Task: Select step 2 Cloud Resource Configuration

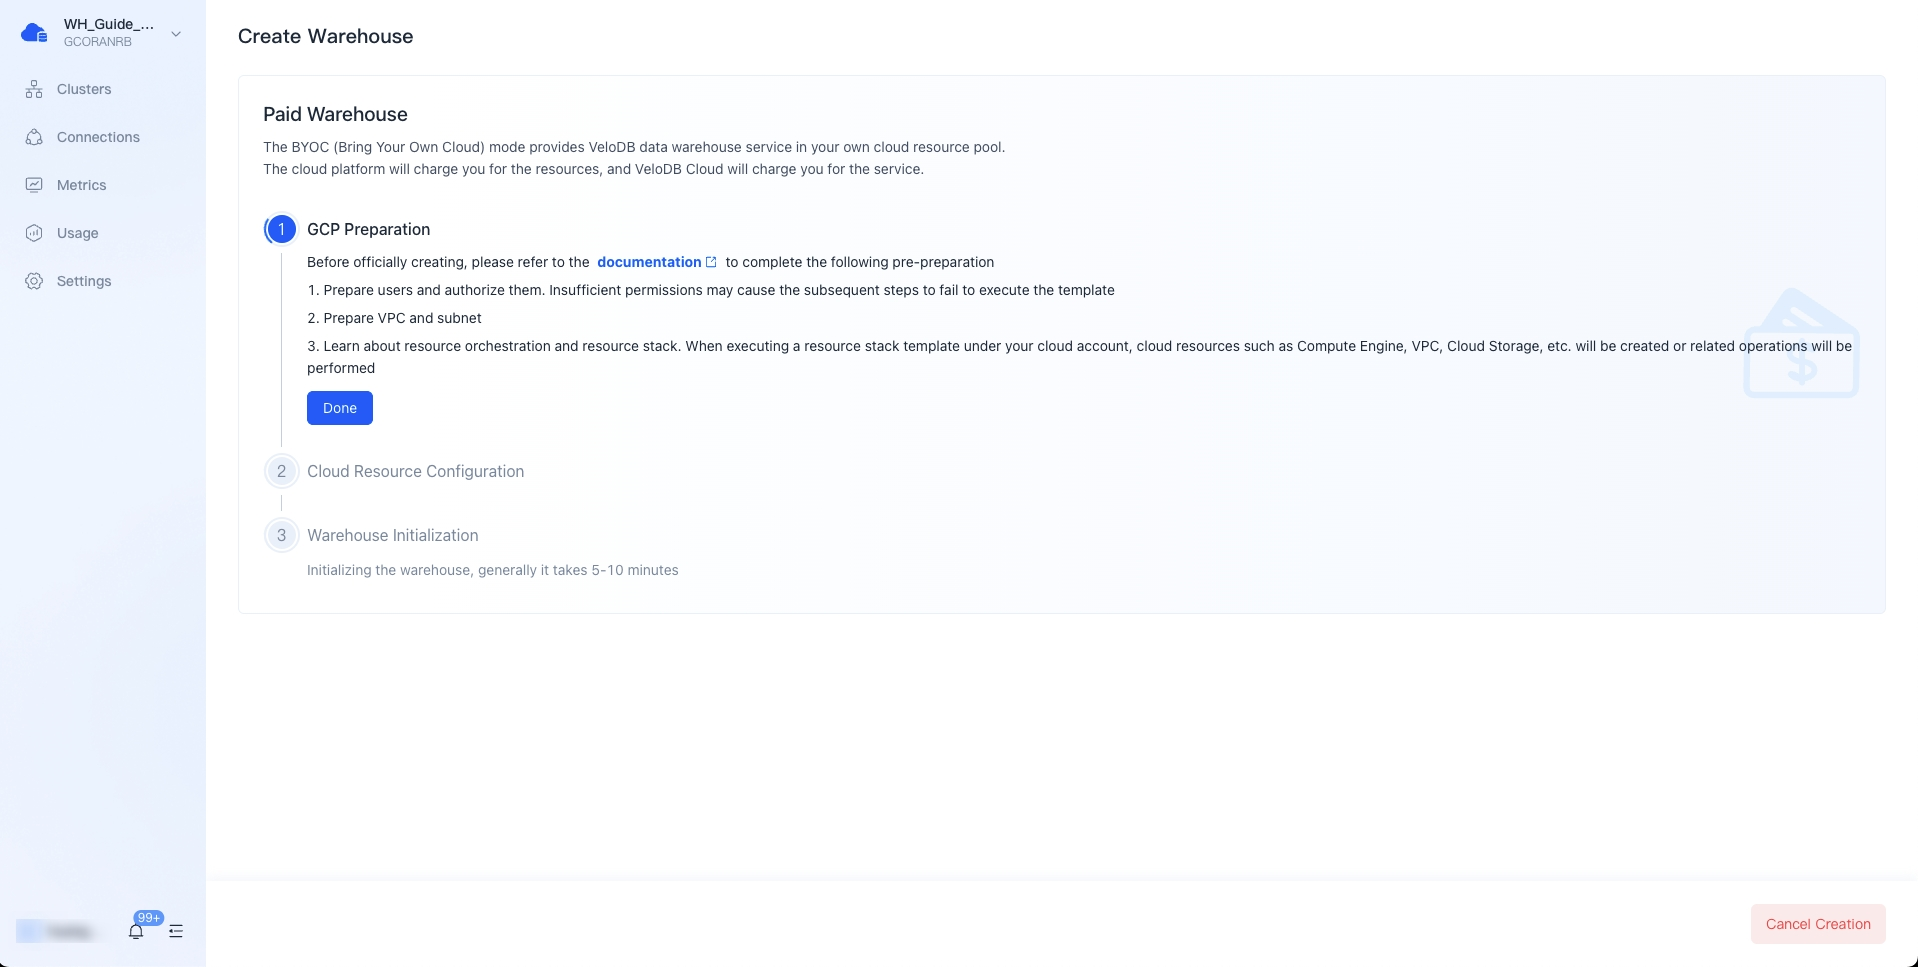Action: coord(415,471)
